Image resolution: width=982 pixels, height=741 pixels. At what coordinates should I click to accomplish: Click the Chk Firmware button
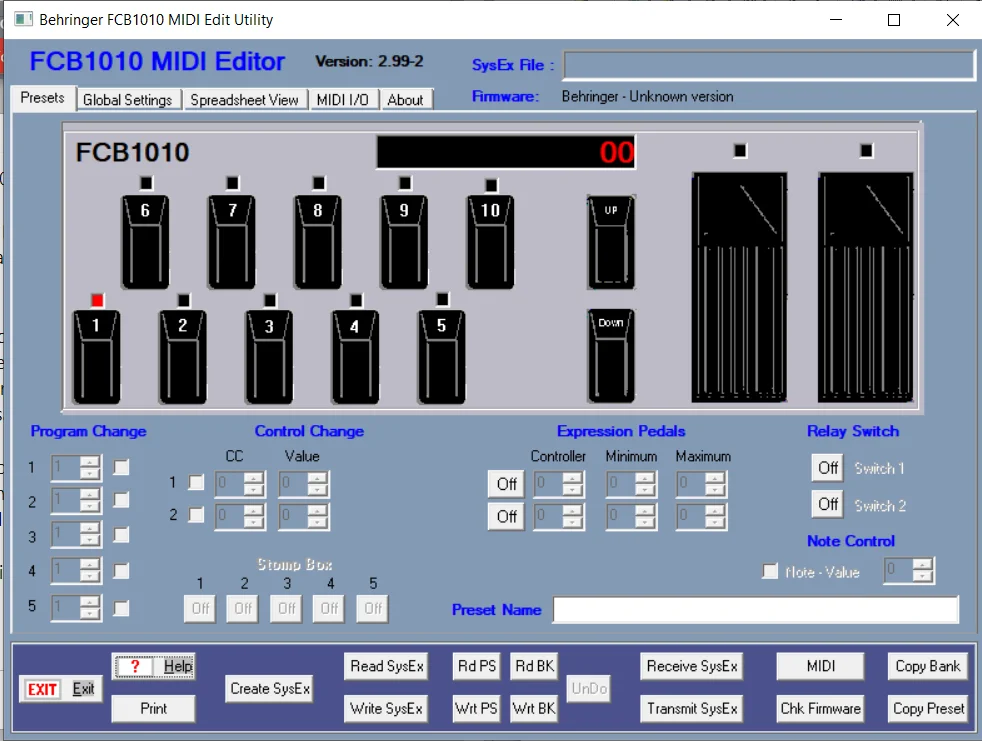(x=820, y=709)
